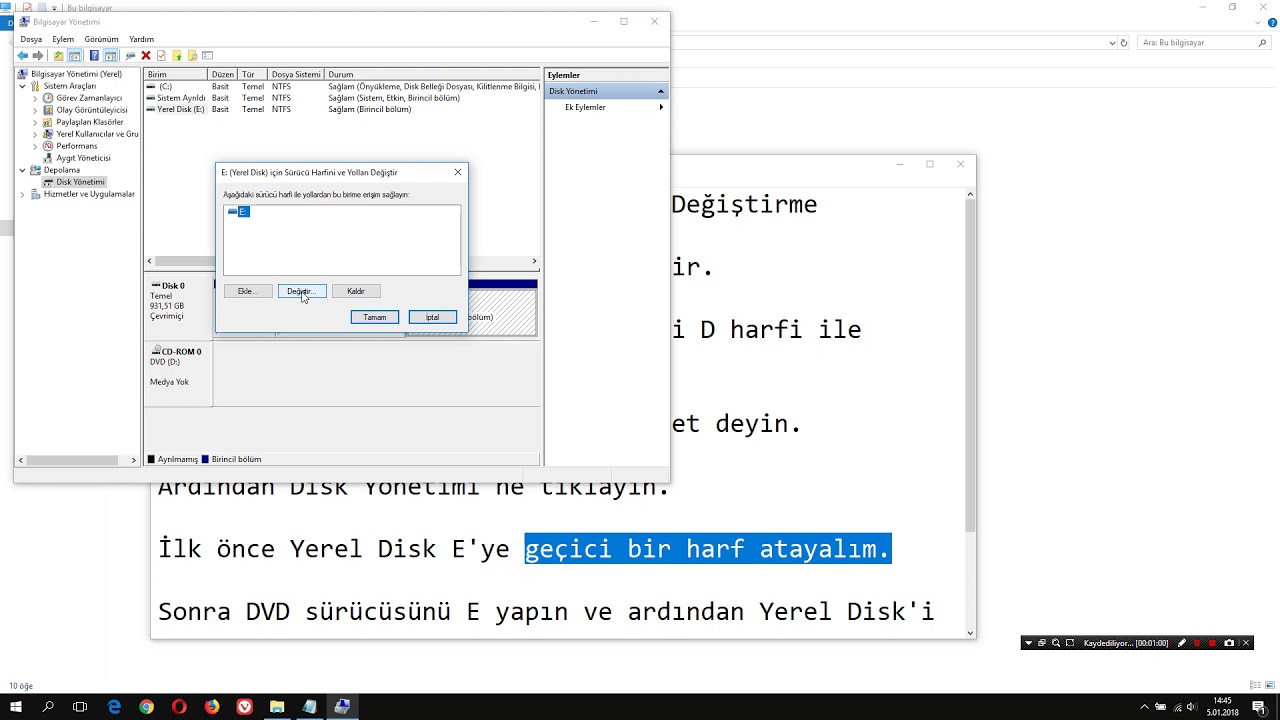The width and height of the screenshot is (1280, 720).
Task: Select the Sistem Ayrıldı volume row
Action: (x=343, y=98)
